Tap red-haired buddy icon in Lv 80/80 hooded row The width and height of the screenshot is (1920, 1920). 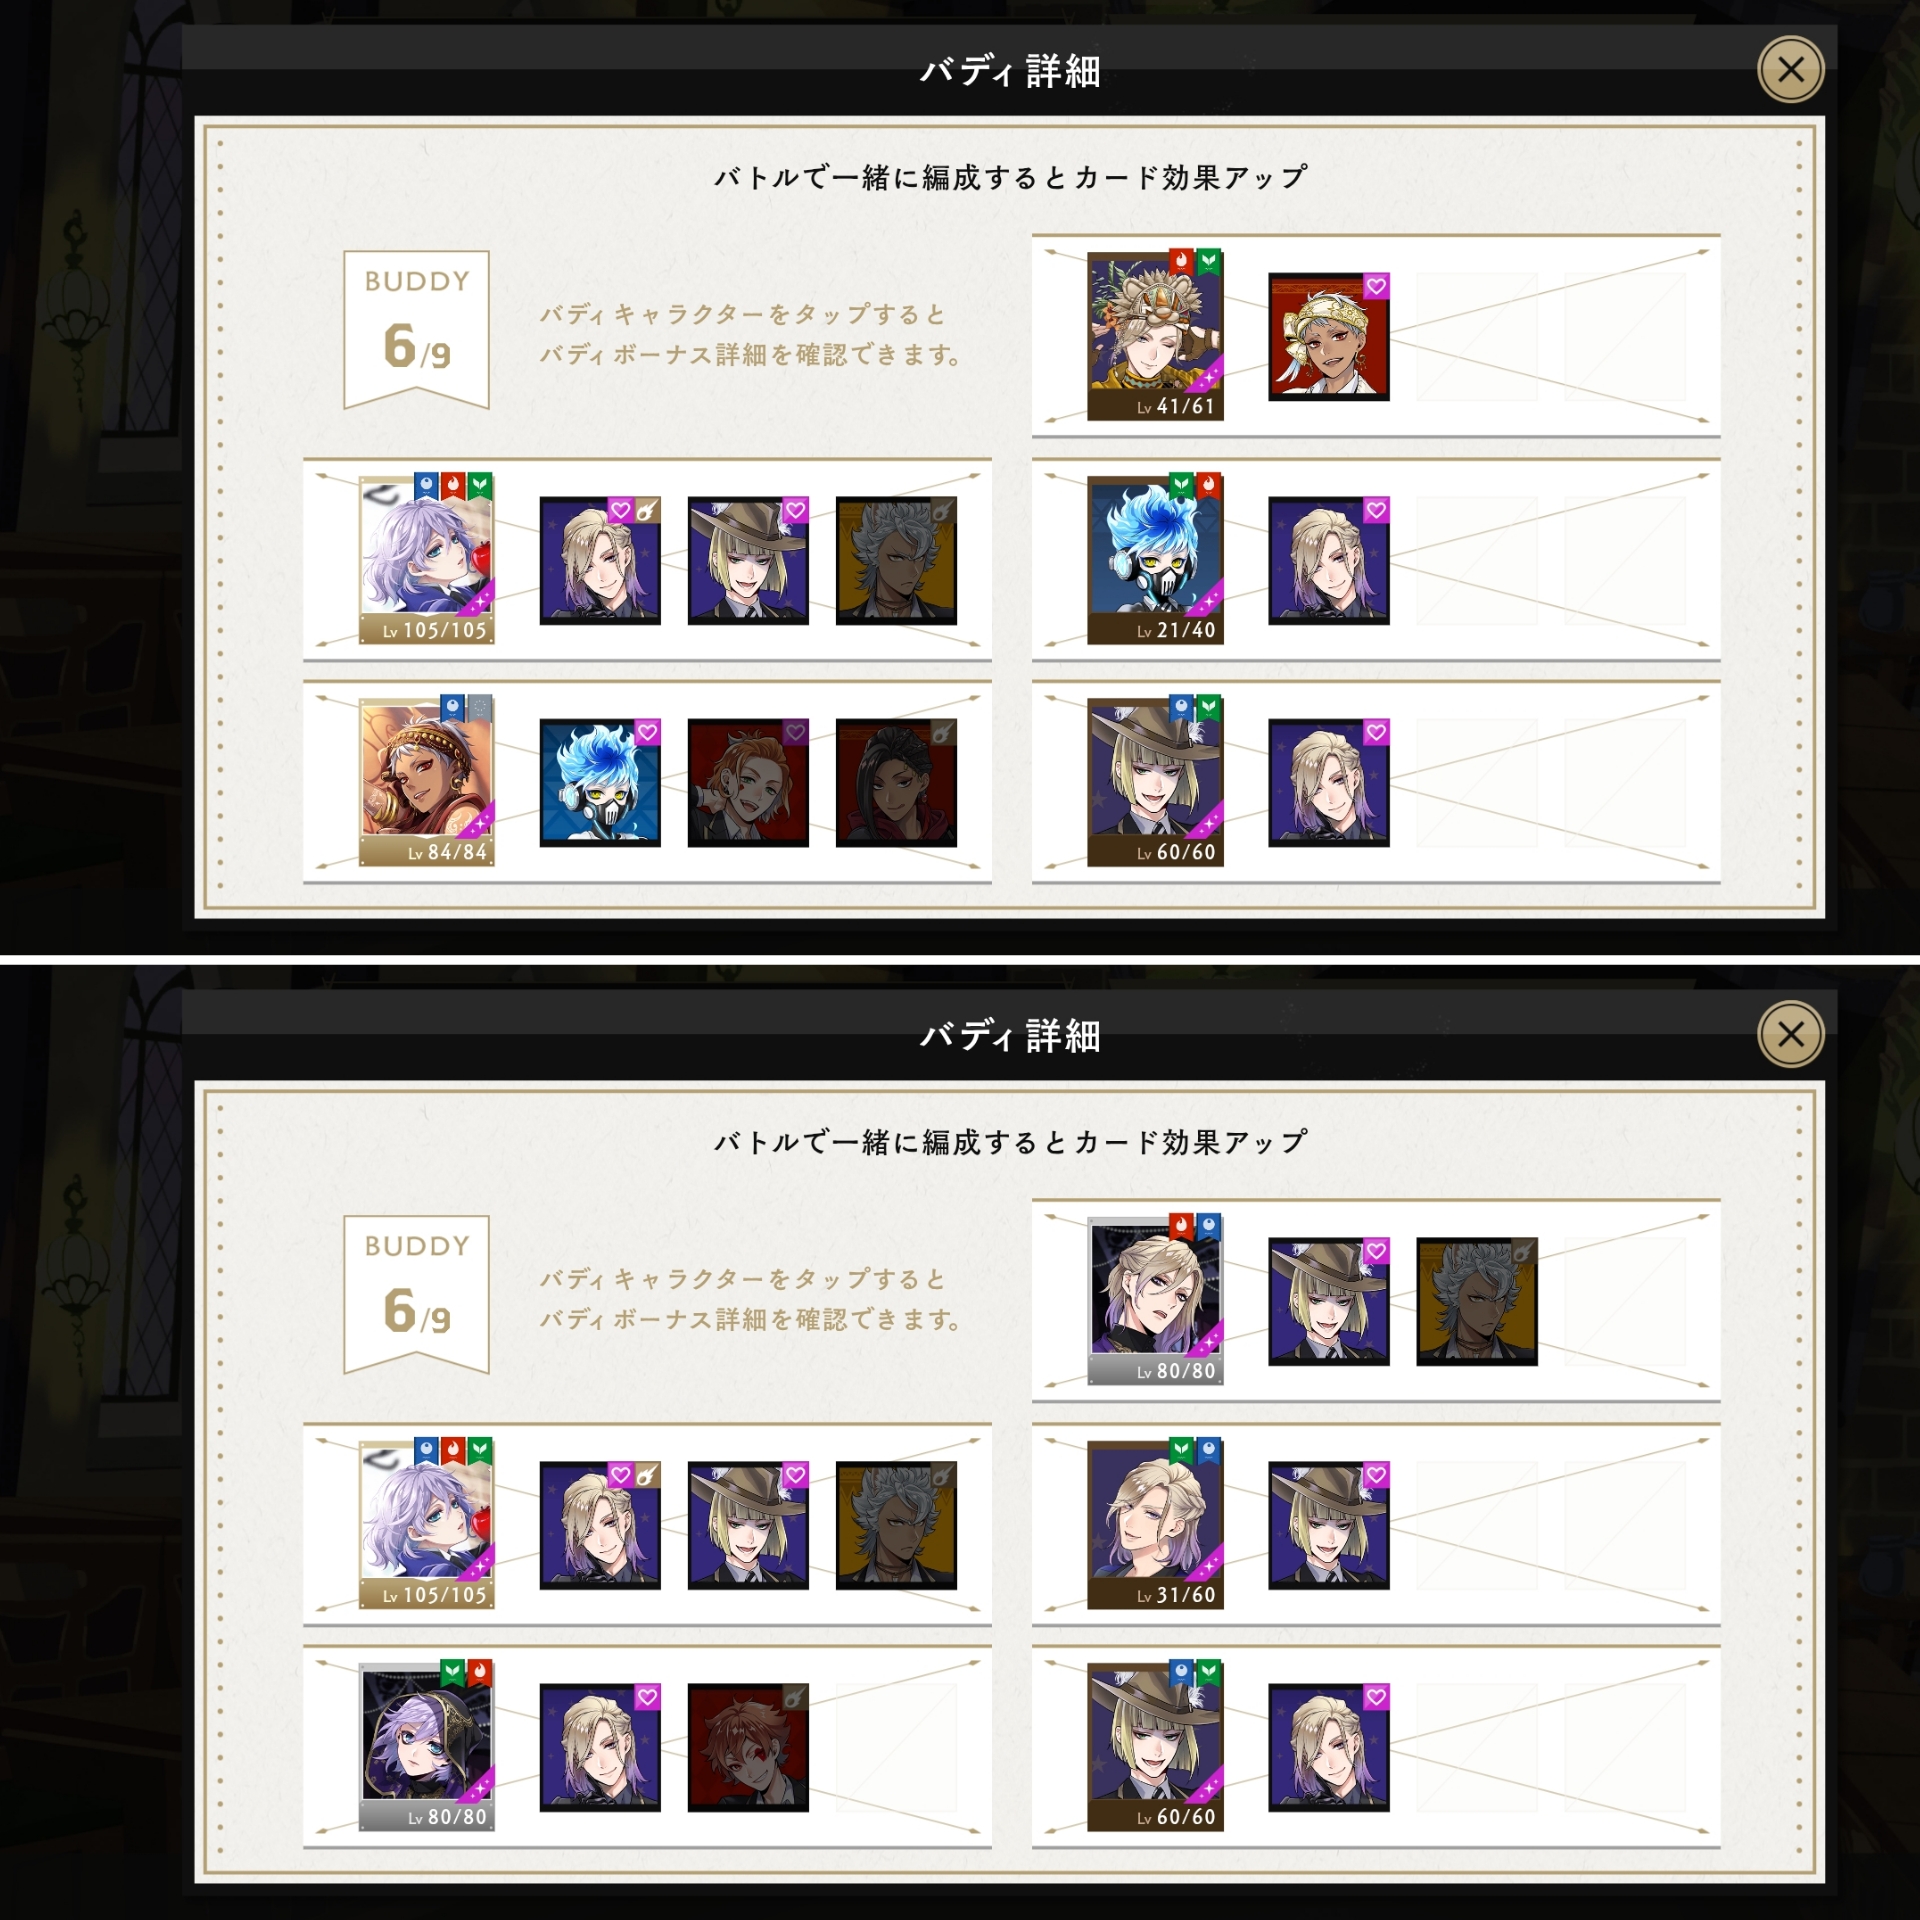tap(748, 1747)
